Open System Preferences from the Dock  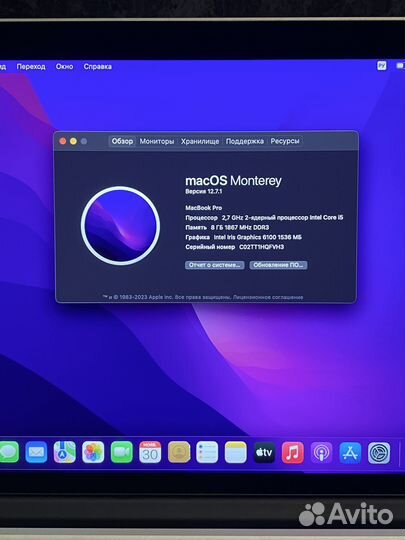tap(379, 453)
